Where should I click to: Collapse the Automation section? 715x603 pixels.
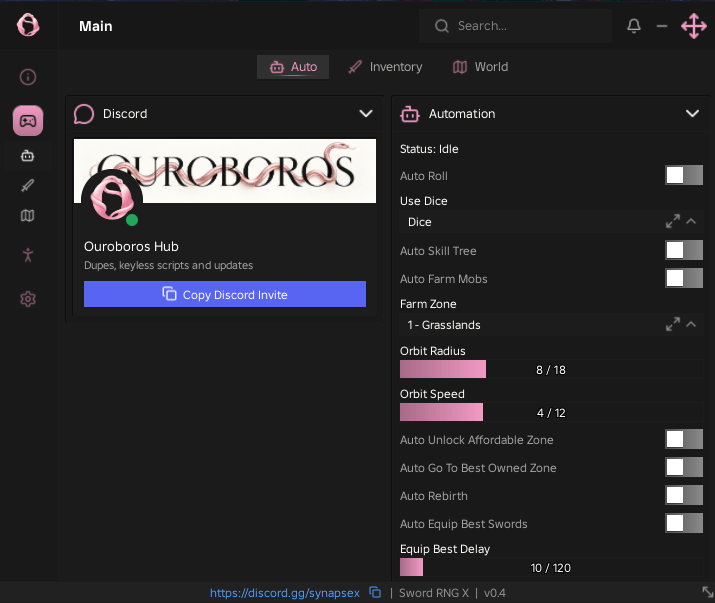click(x=692, y=114)
